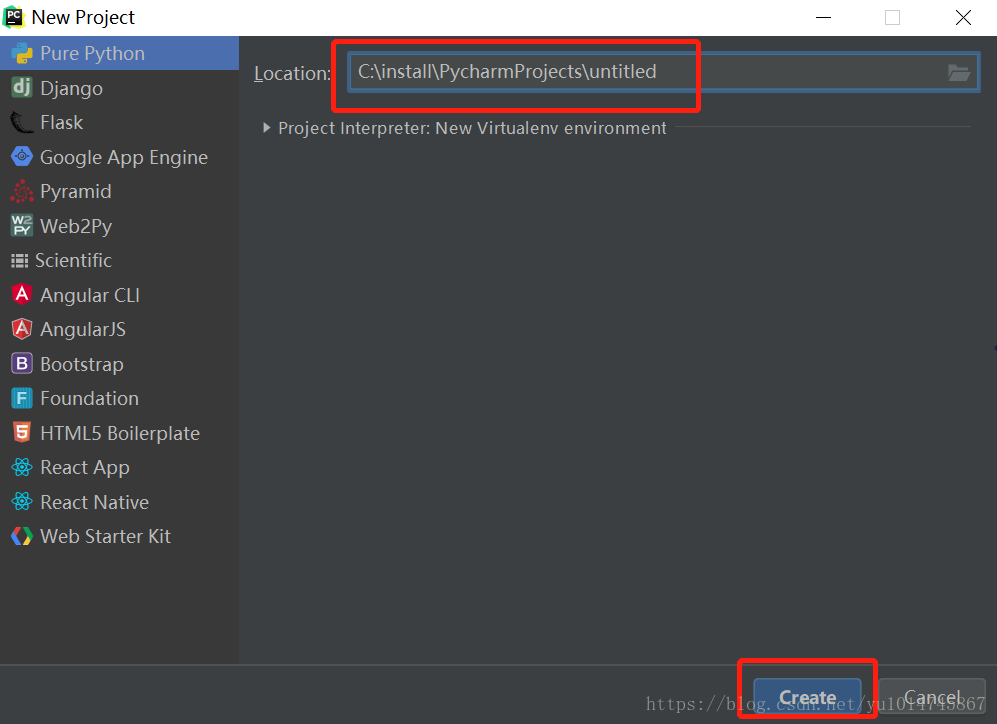Select the Web2Py project icon
This screenshot has height=724, width=997.
click(22, 226)
